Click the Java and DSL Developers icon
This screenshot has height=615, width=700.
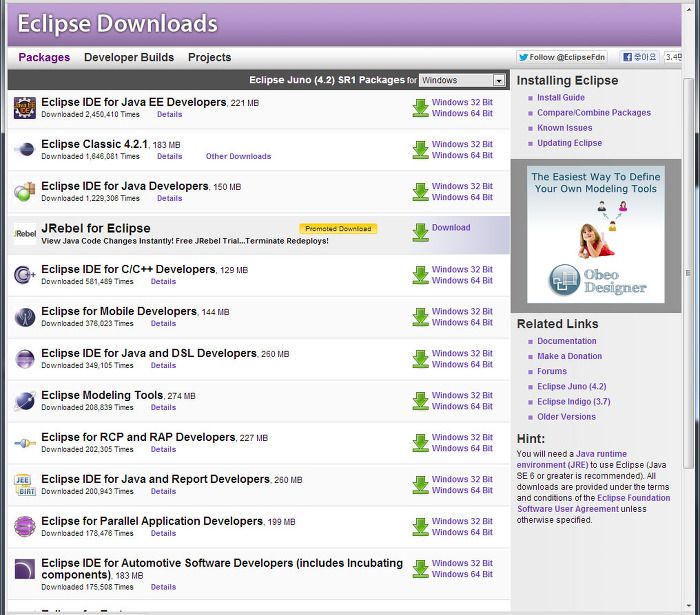click(x=25, y=359)
